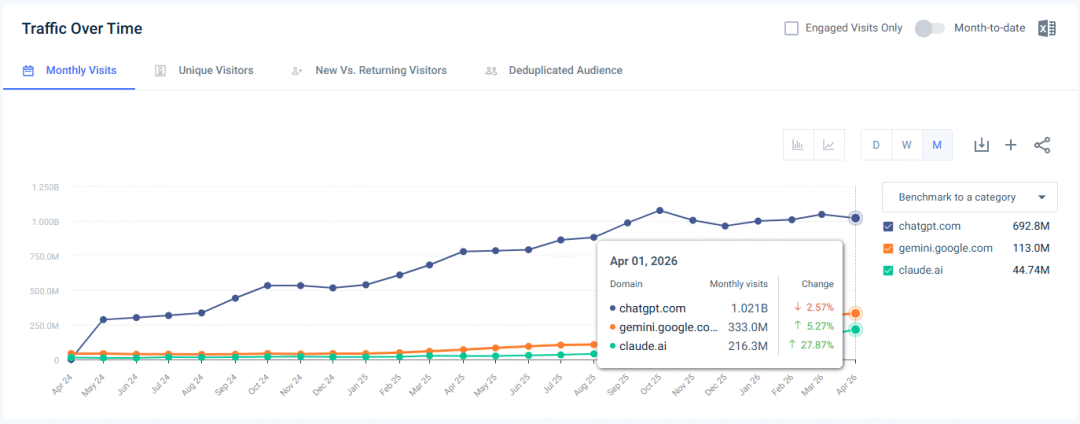This screenshot has width=1080, height=424.
Task: Click 333.0M monthly visits in tooltip
Action: [748, 327]
